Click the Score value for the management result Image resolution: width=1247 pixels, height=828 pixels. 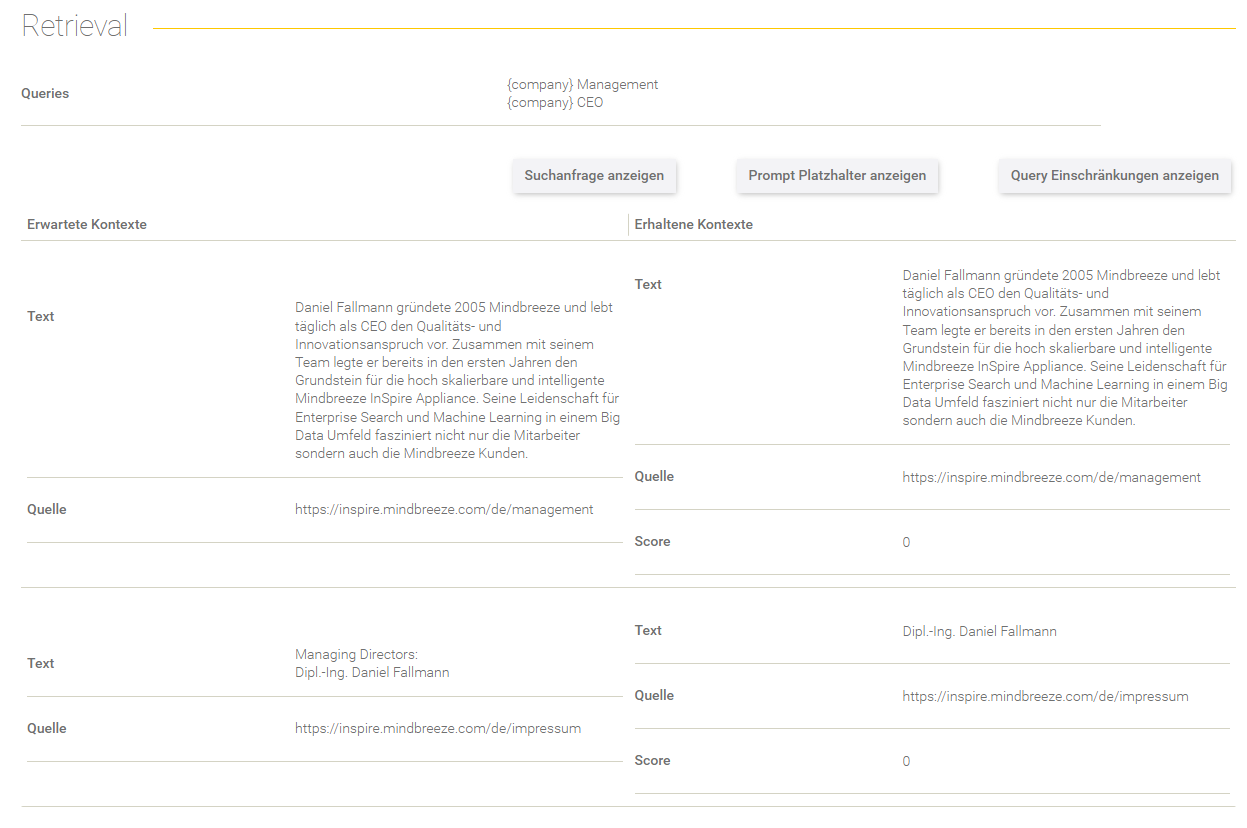click(x=906, y=543)
